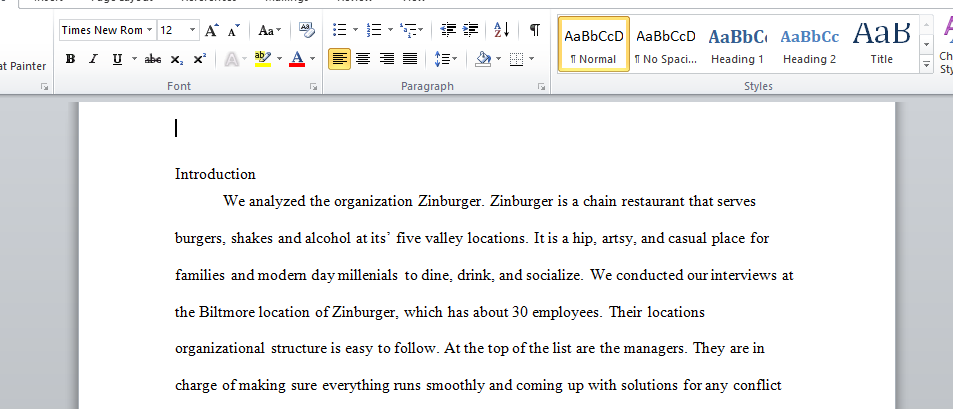Click the Introduction heading text
This screenshot has width=953, height=409.
tap(215, 174)
